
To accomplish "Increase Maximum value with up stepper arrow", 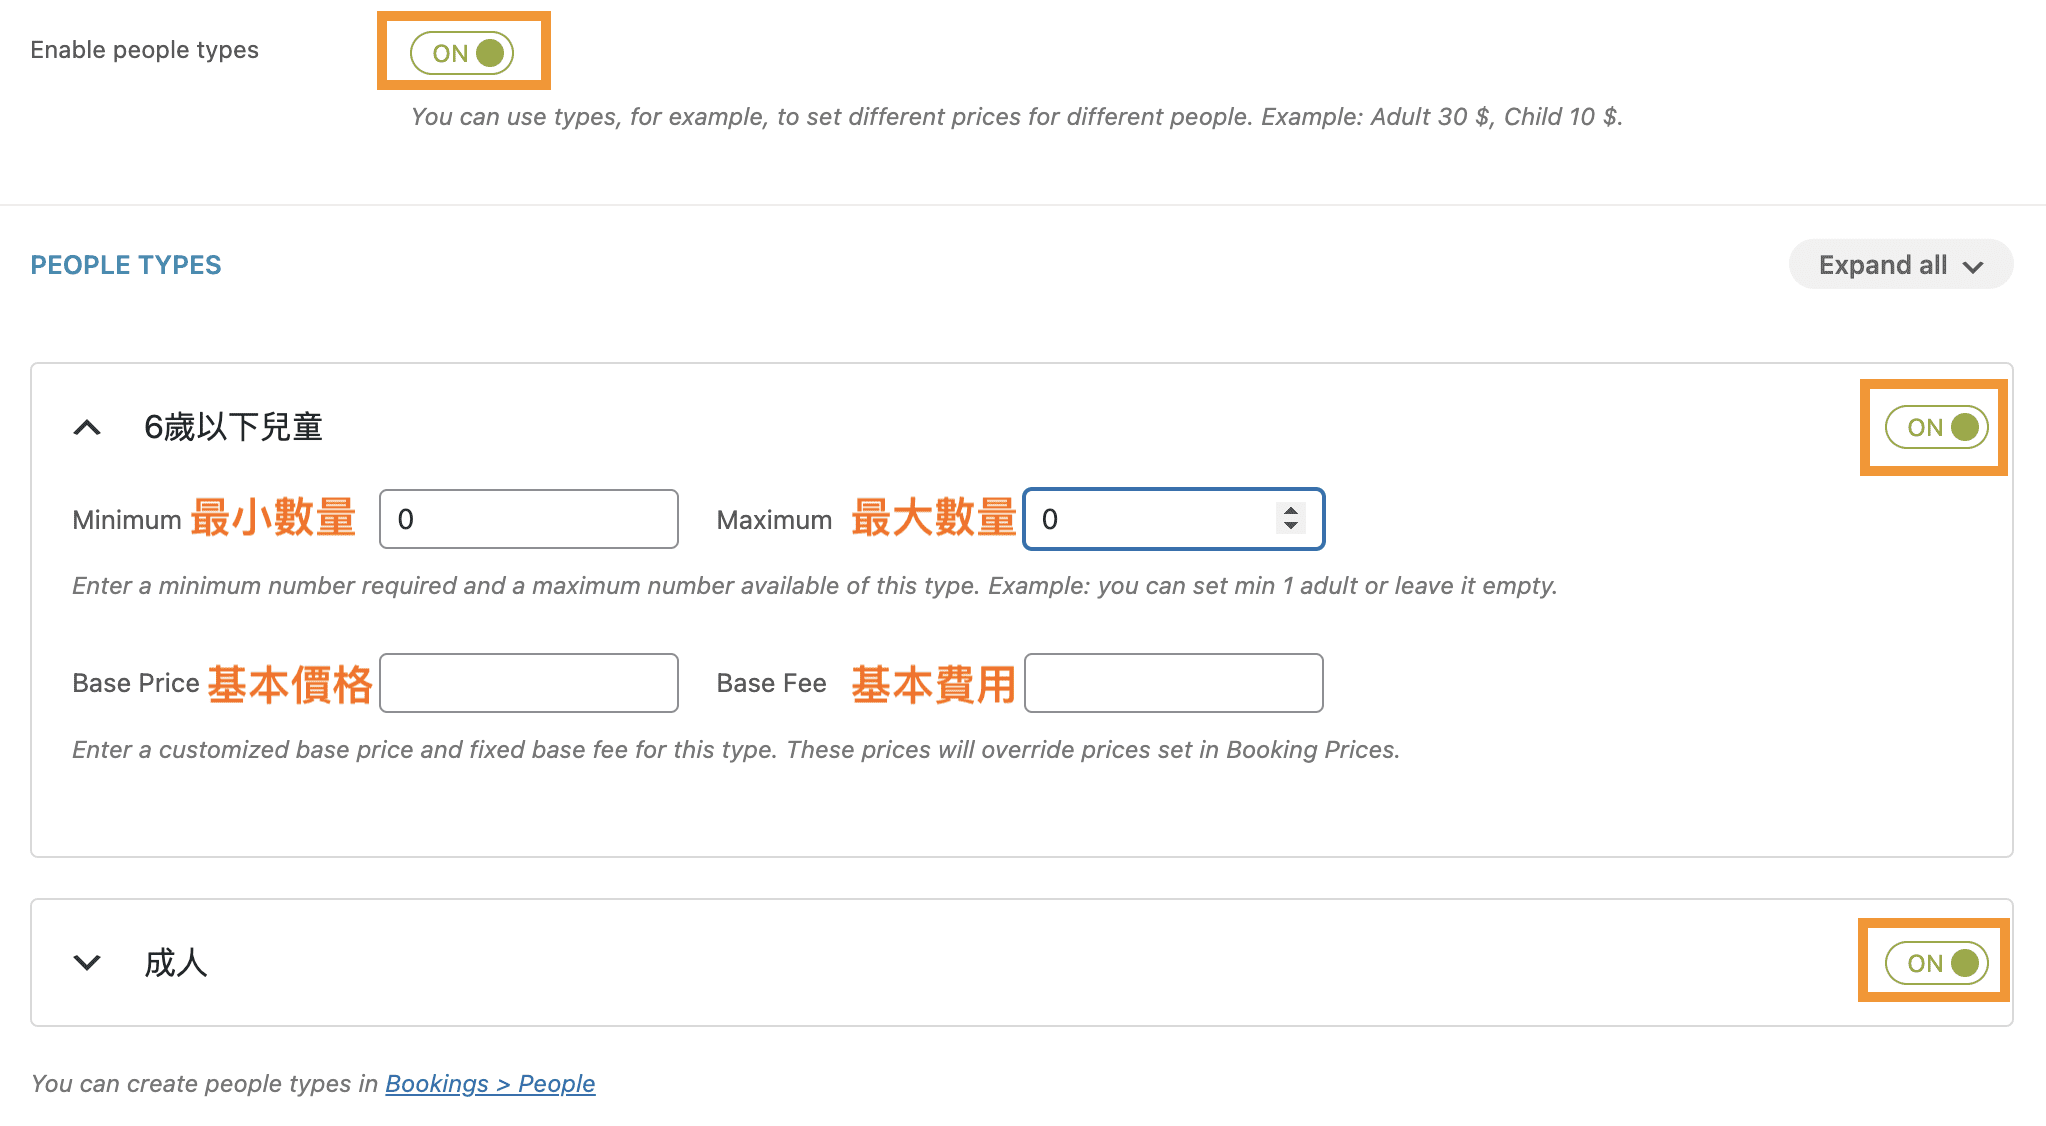I will click(1291, 510).
